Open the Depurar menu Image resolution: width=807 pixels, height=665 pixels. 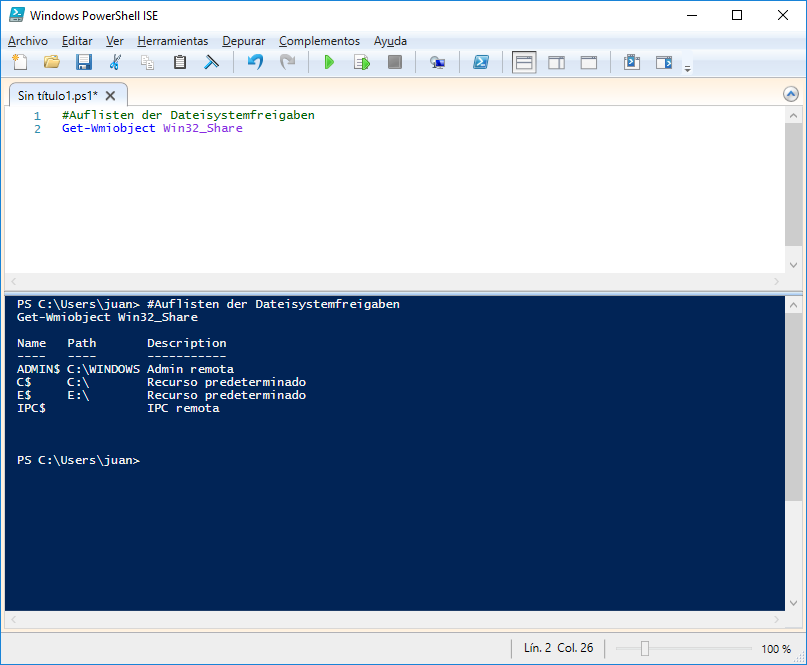tap(243, 41)
